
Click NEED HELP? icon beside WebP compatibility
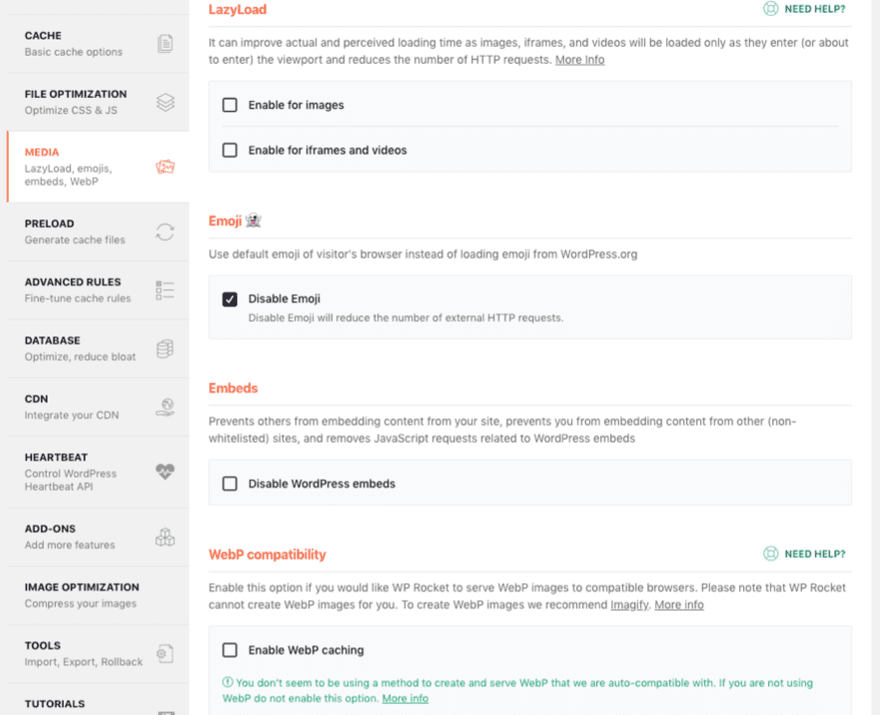coord(769,553)
